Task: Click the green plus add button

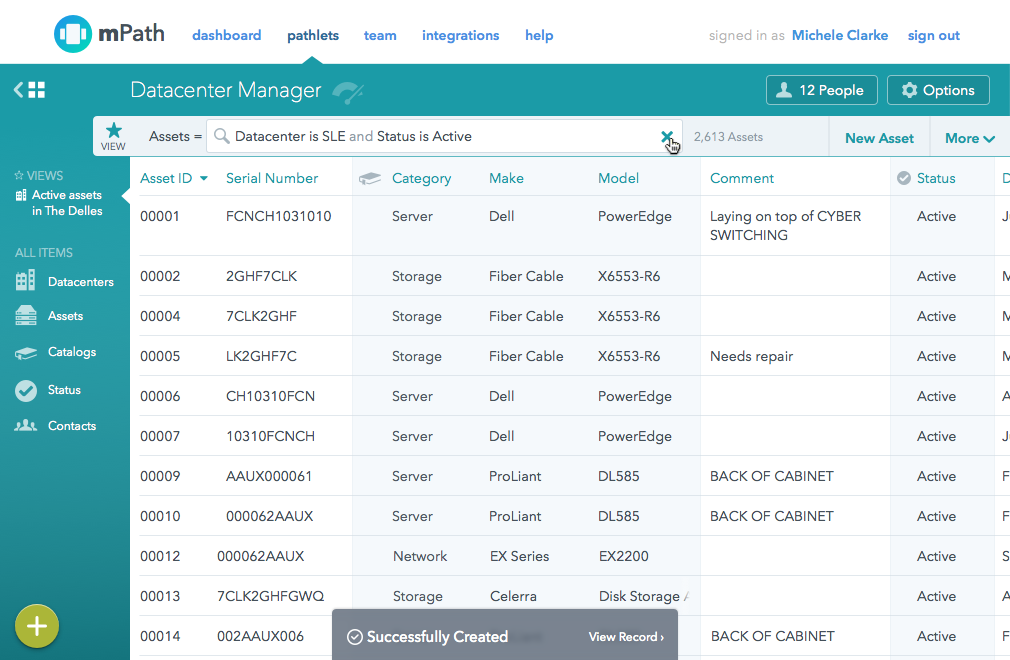Action: [x=37, y=627]
